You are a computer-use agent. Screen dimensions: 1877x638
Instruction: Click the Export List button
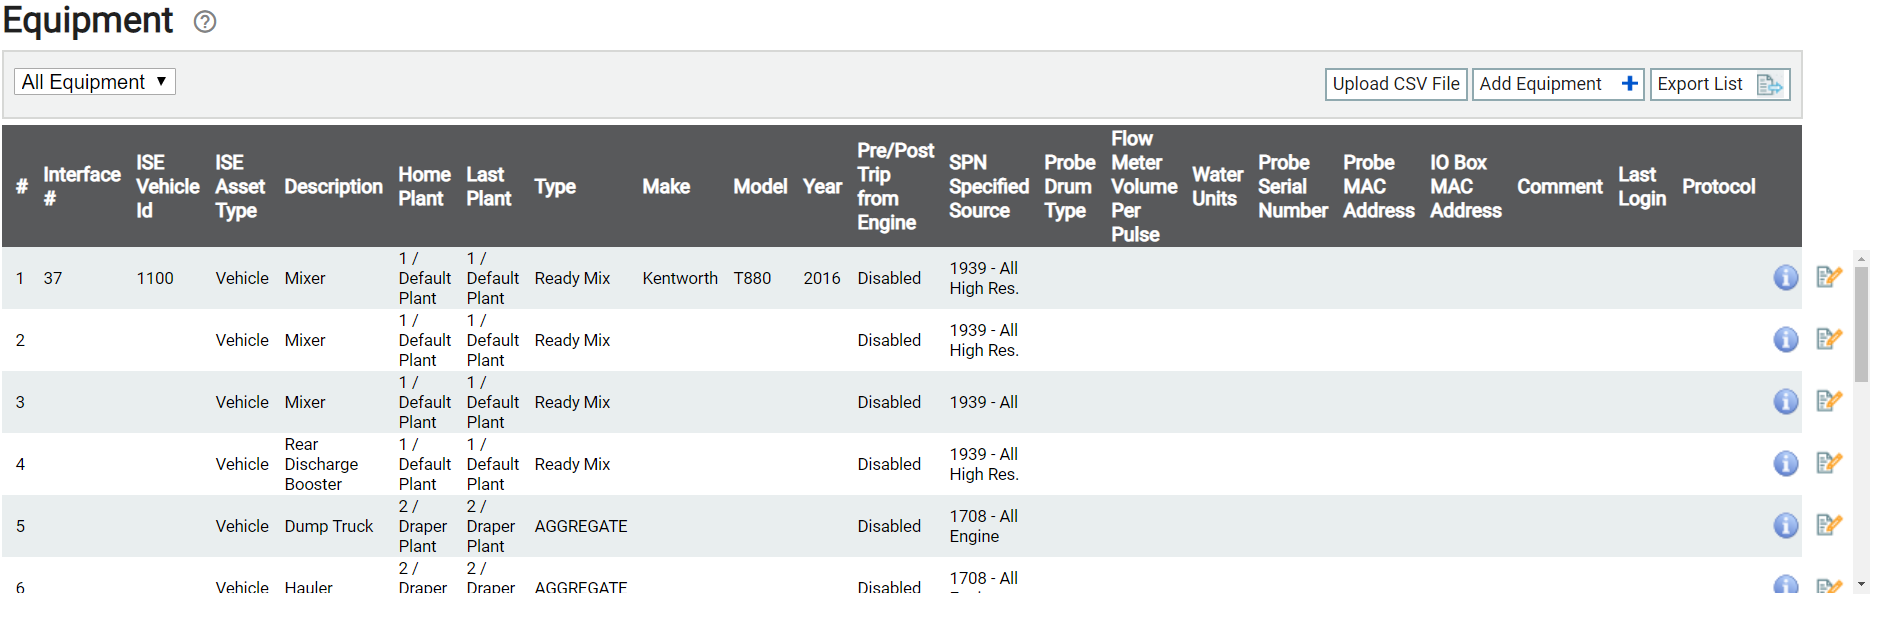pyautogui.click(x=1720, y=84)
